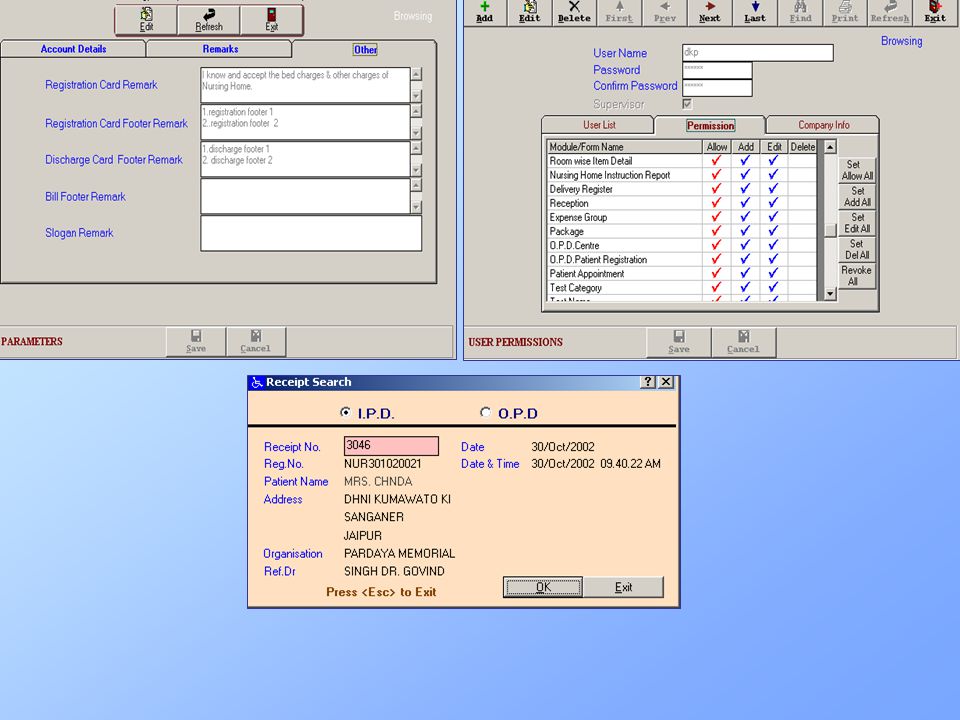Click Delete in User Permissions toolbar
Viewport: 960px width, 720px height.
tap(574, 12)
